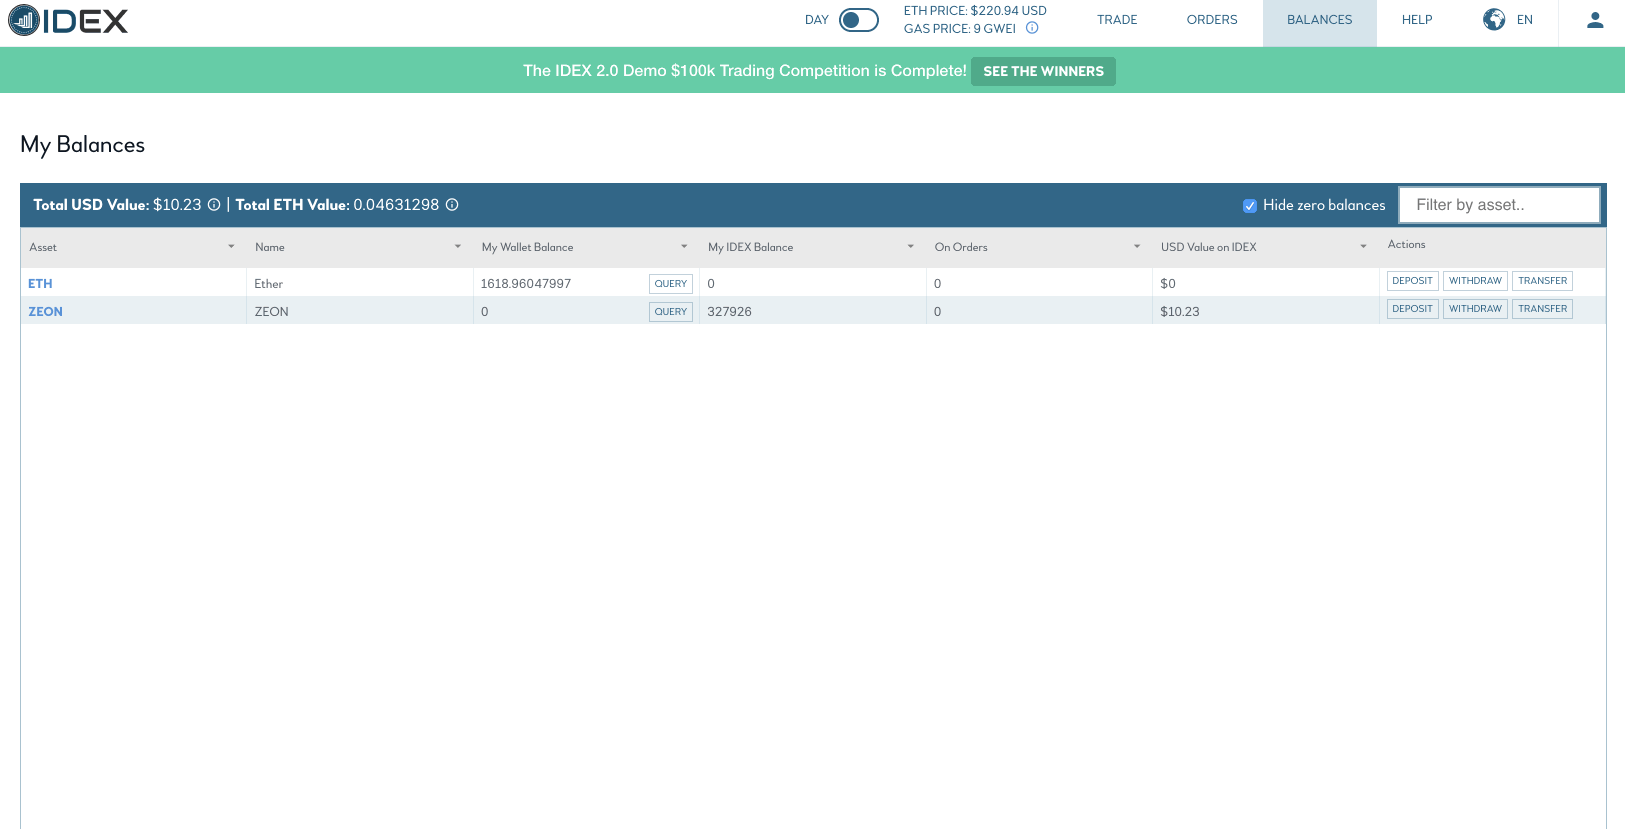Deposit ETH
The image size is (1625, 829).
coord(1412,281)
